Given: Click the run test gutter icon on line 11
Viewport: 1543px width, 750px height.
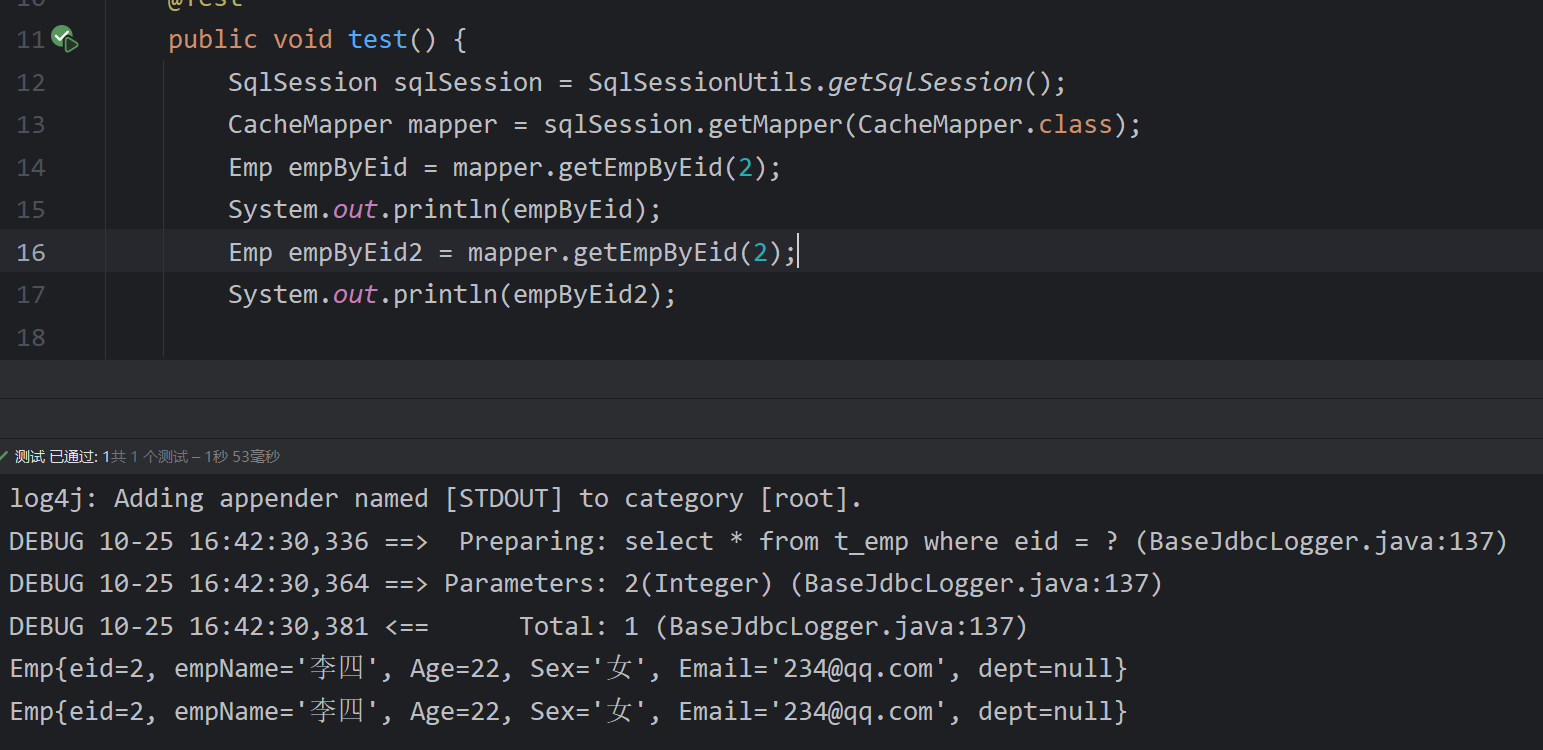Looking at the screenshot, I should 65,40.
